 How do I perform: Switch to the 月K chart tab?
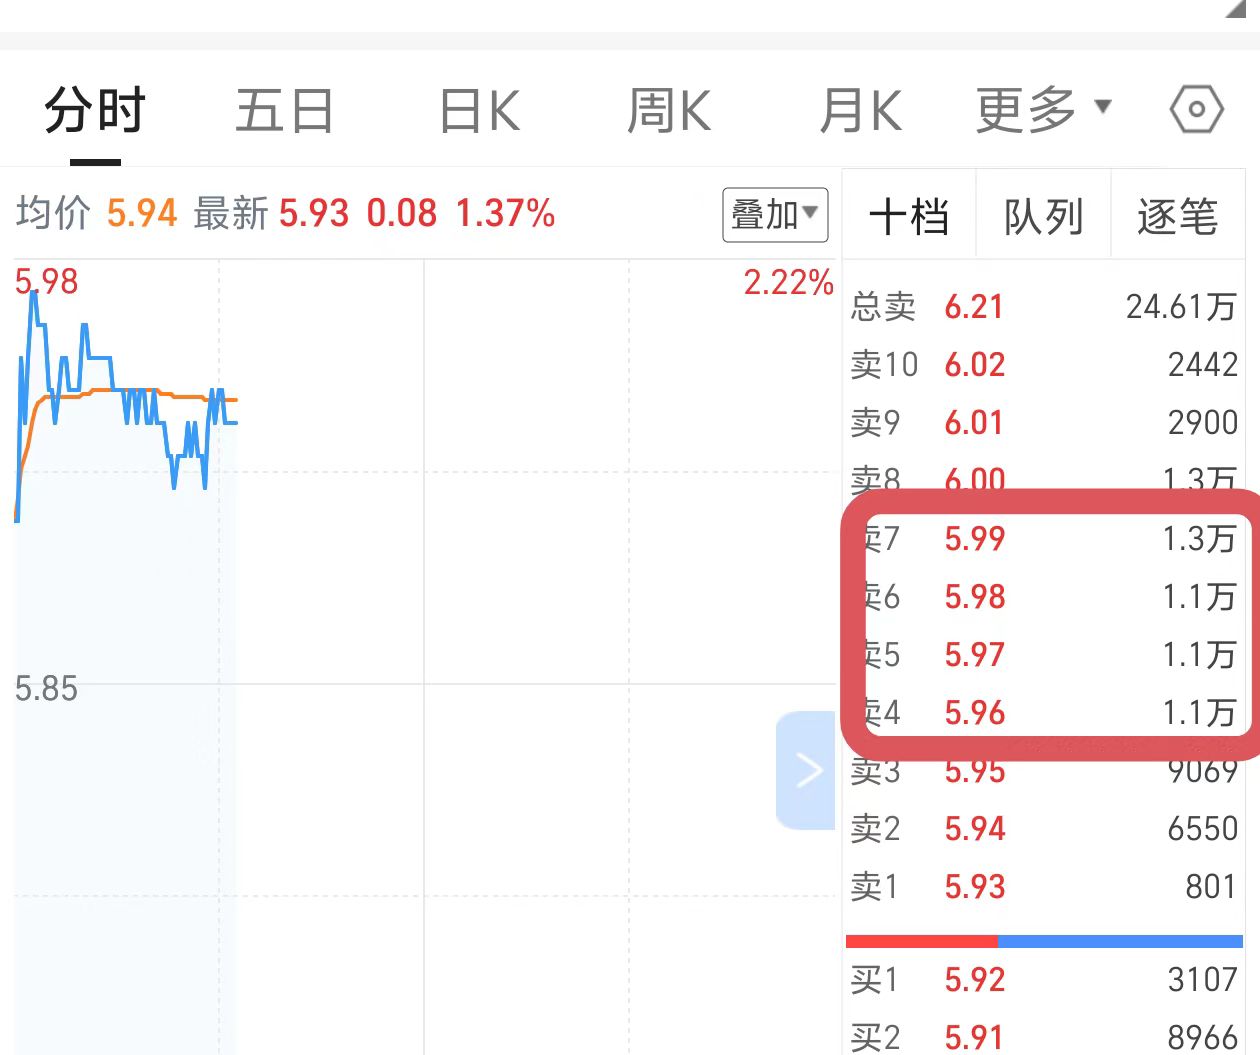point(860,110)
